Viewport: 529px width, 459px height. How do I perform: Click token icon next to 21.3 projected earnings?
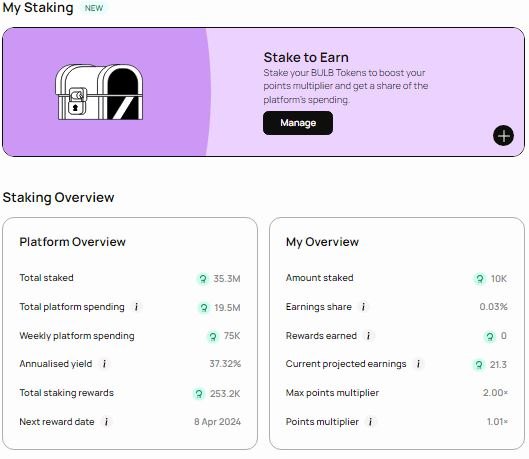tap(478, 365)
